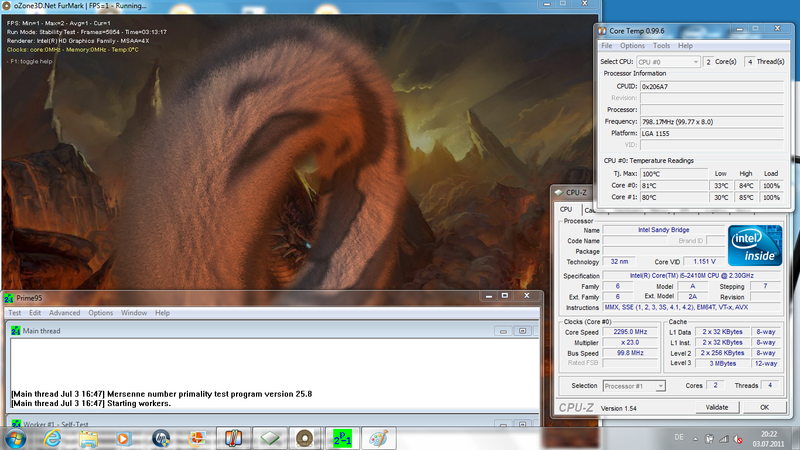Viewport: 800px width, 450px height.
Task: Click the Validate button in CPU-Z
Action: [717, 407]
